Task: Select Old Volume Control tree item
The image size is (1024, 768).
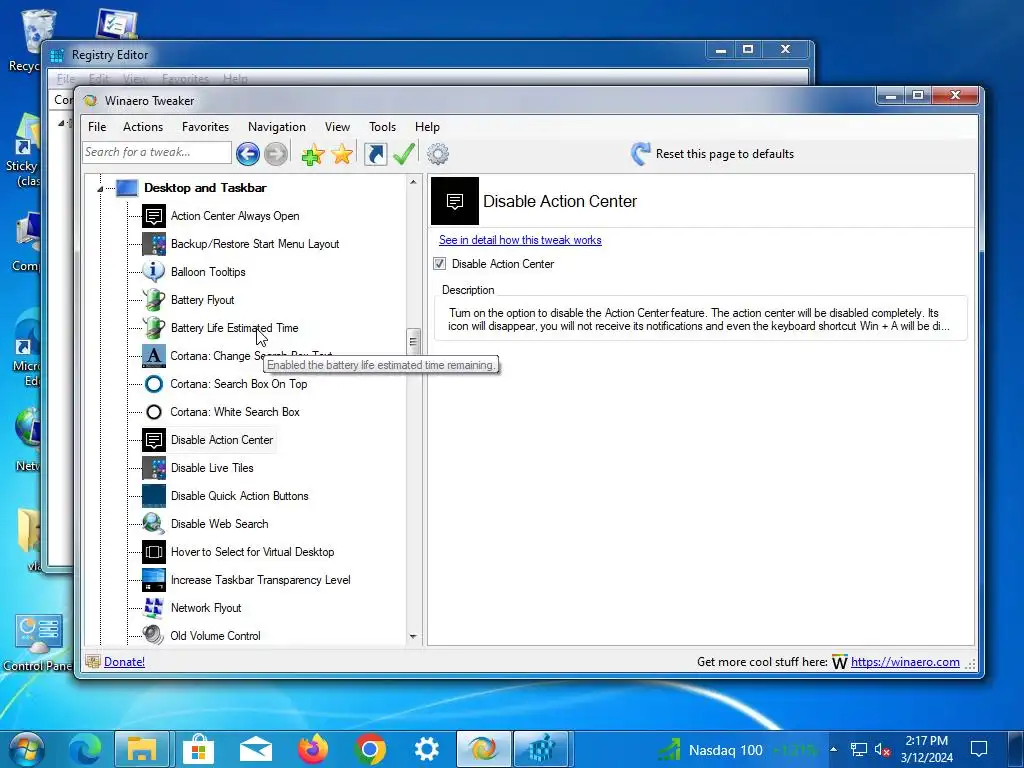Action: tap(216, 636)
